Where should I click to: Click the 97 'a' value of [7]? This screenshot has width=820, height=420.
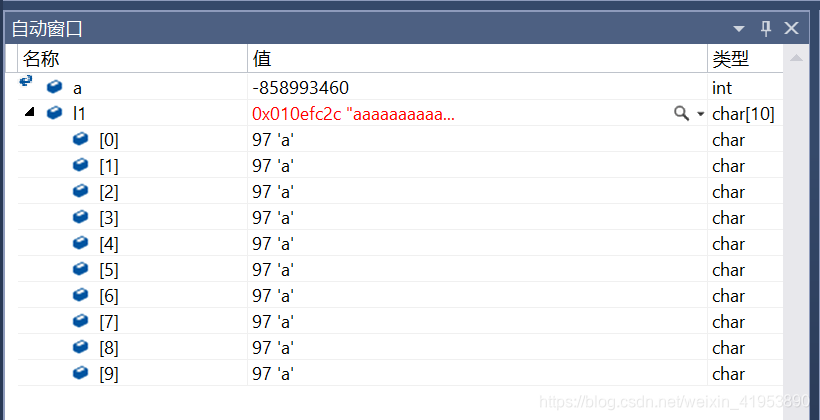click(272, 322)
